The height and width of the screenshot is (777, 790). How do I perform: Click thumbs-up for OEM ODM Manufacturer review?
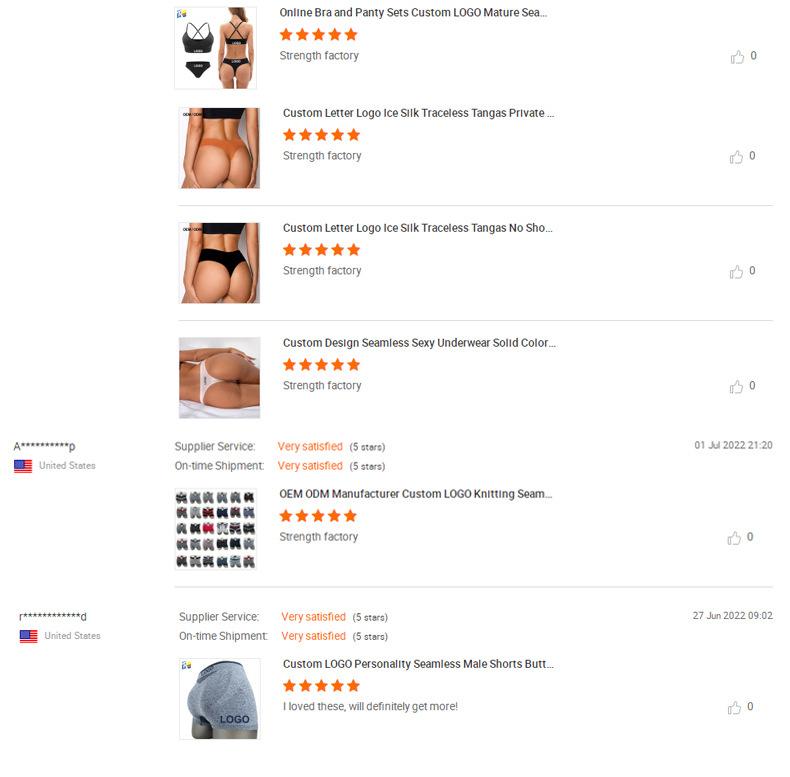coord(734,538)
